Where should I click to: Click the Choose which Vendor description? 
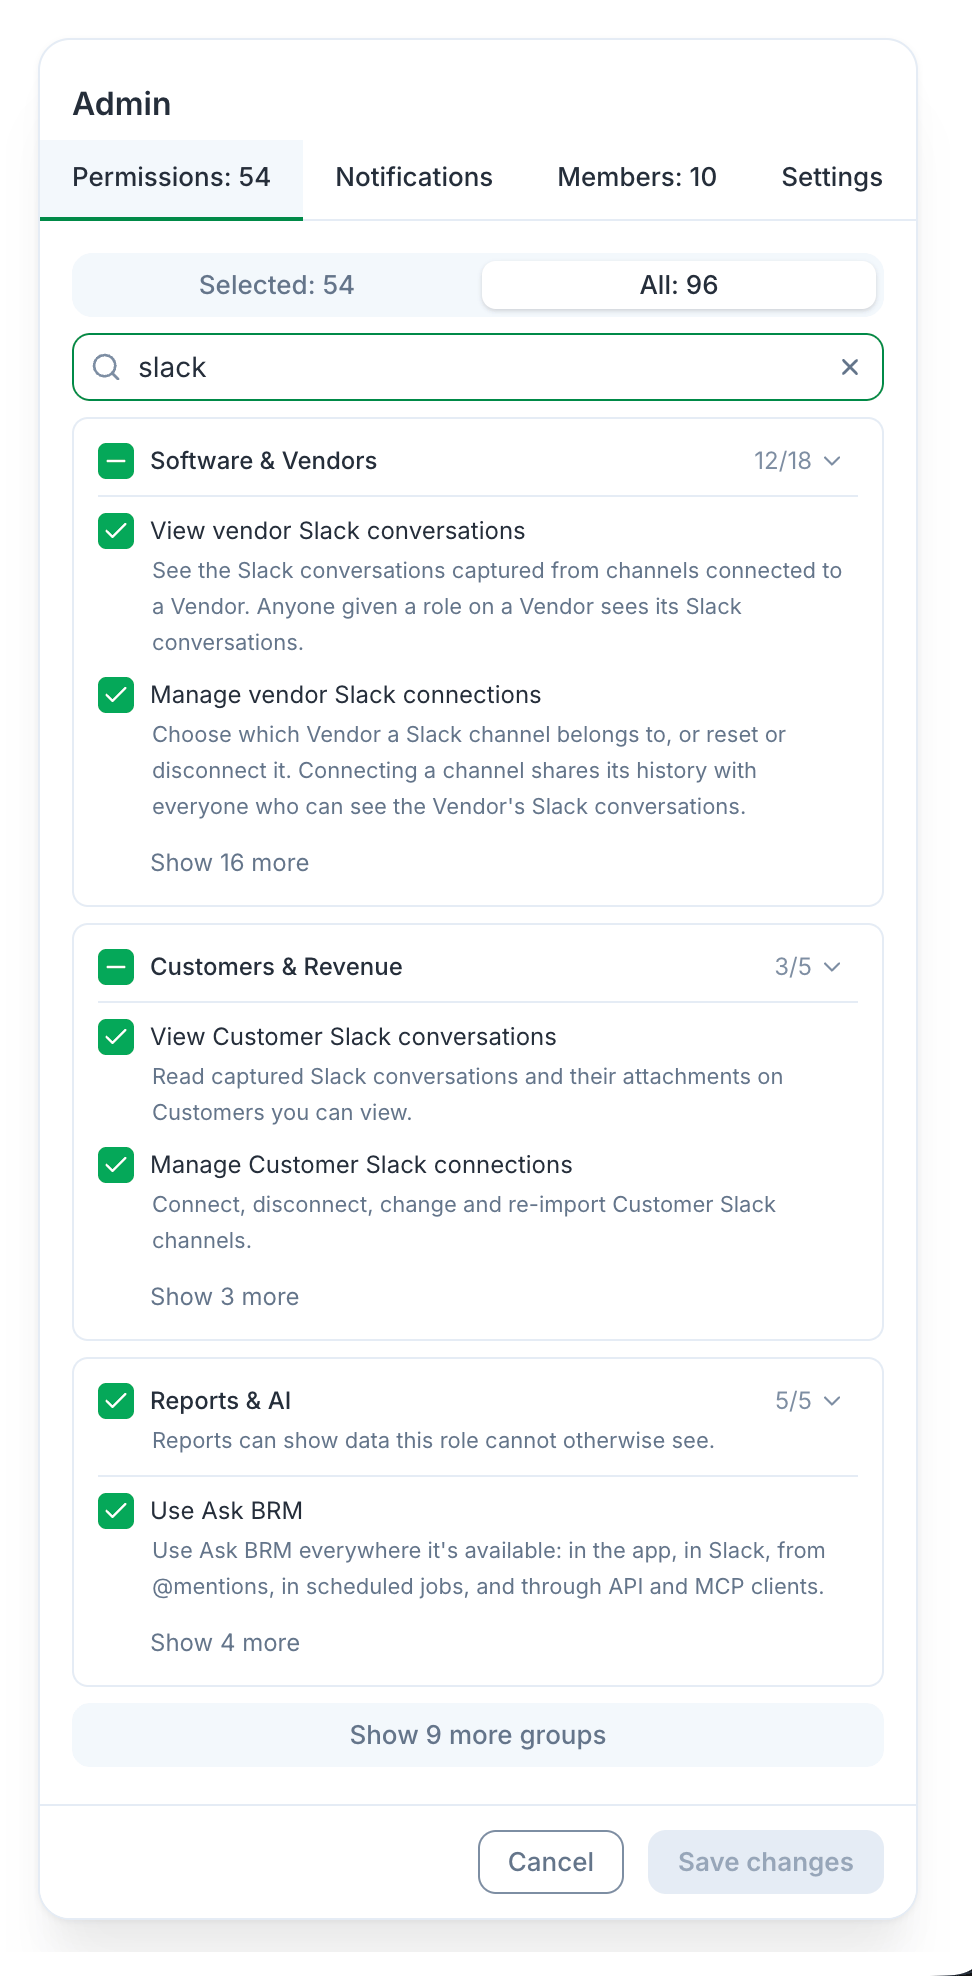pos(469,771)
